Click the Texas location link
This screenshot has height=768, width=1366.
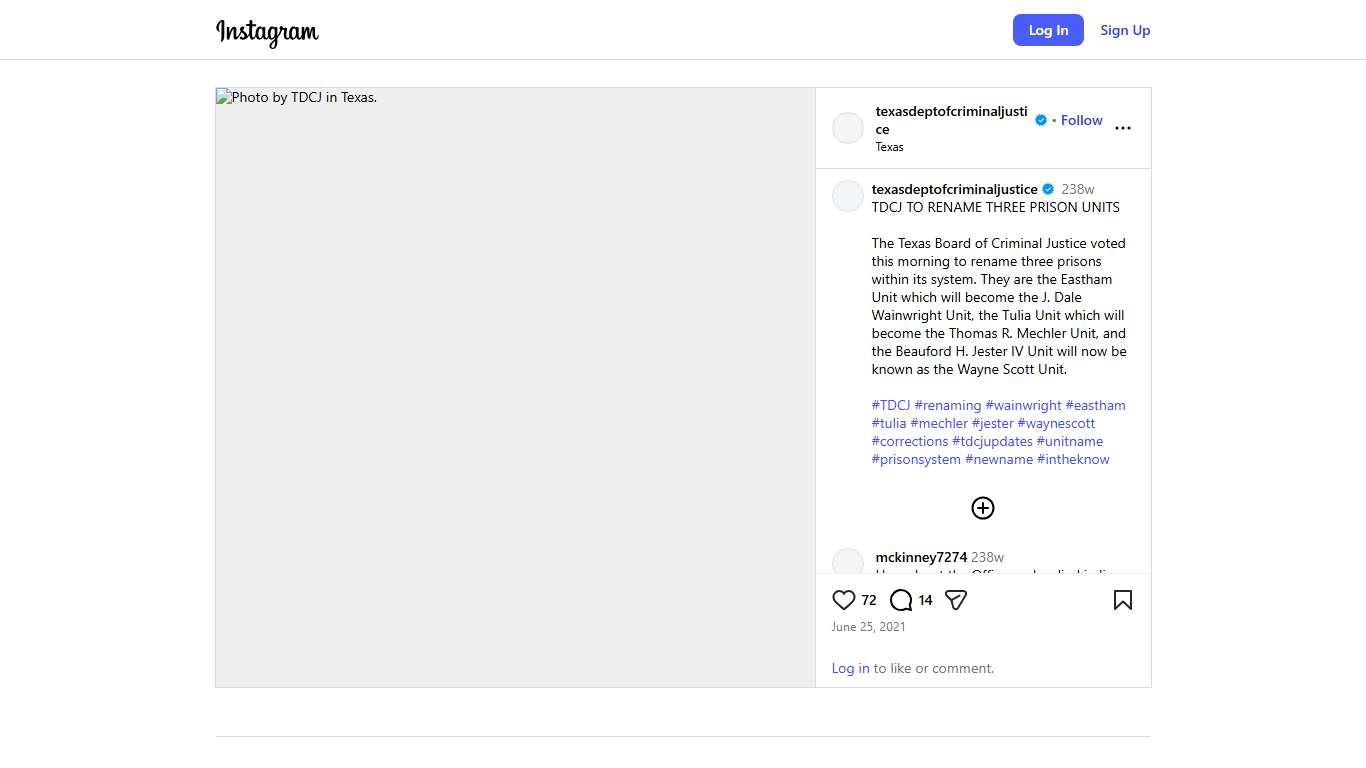tap(889, 147)
